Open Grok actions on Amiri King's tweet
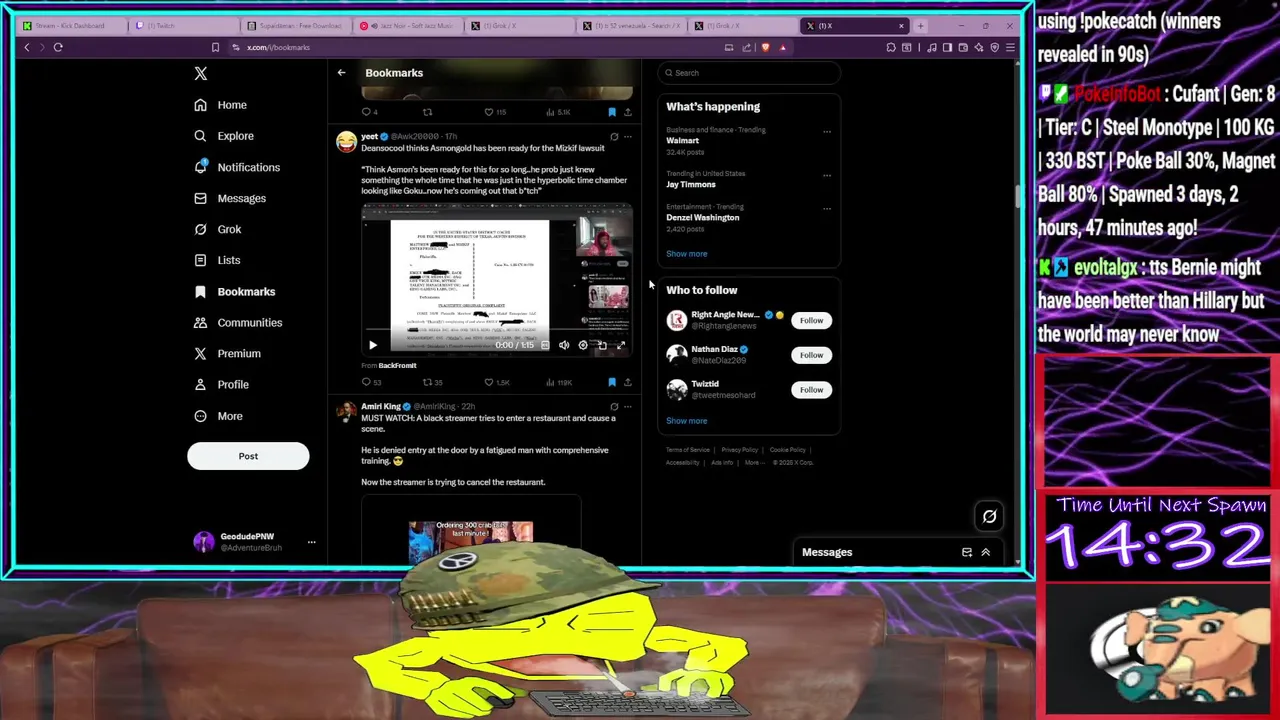 [x=614, y=407]
